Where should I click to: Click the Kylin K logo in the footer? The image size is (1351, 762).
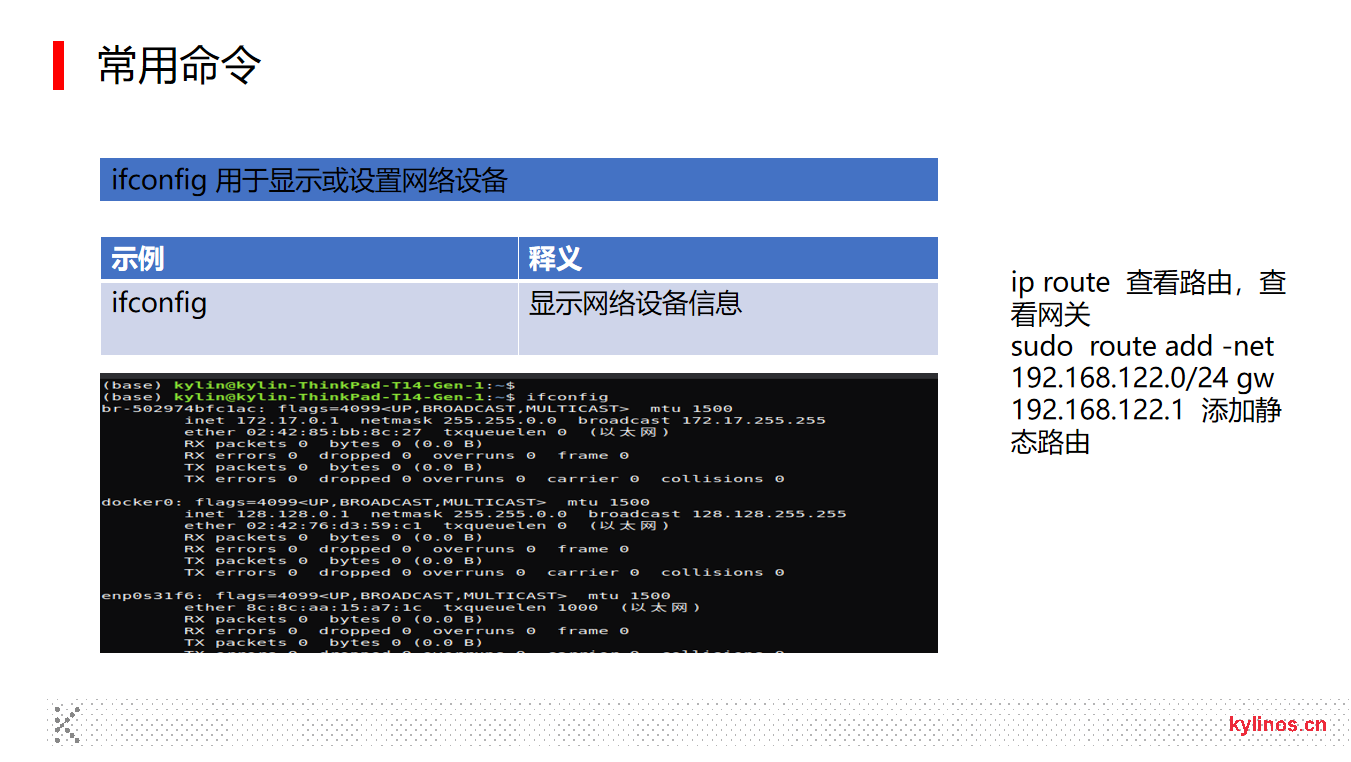pos(67,724)
